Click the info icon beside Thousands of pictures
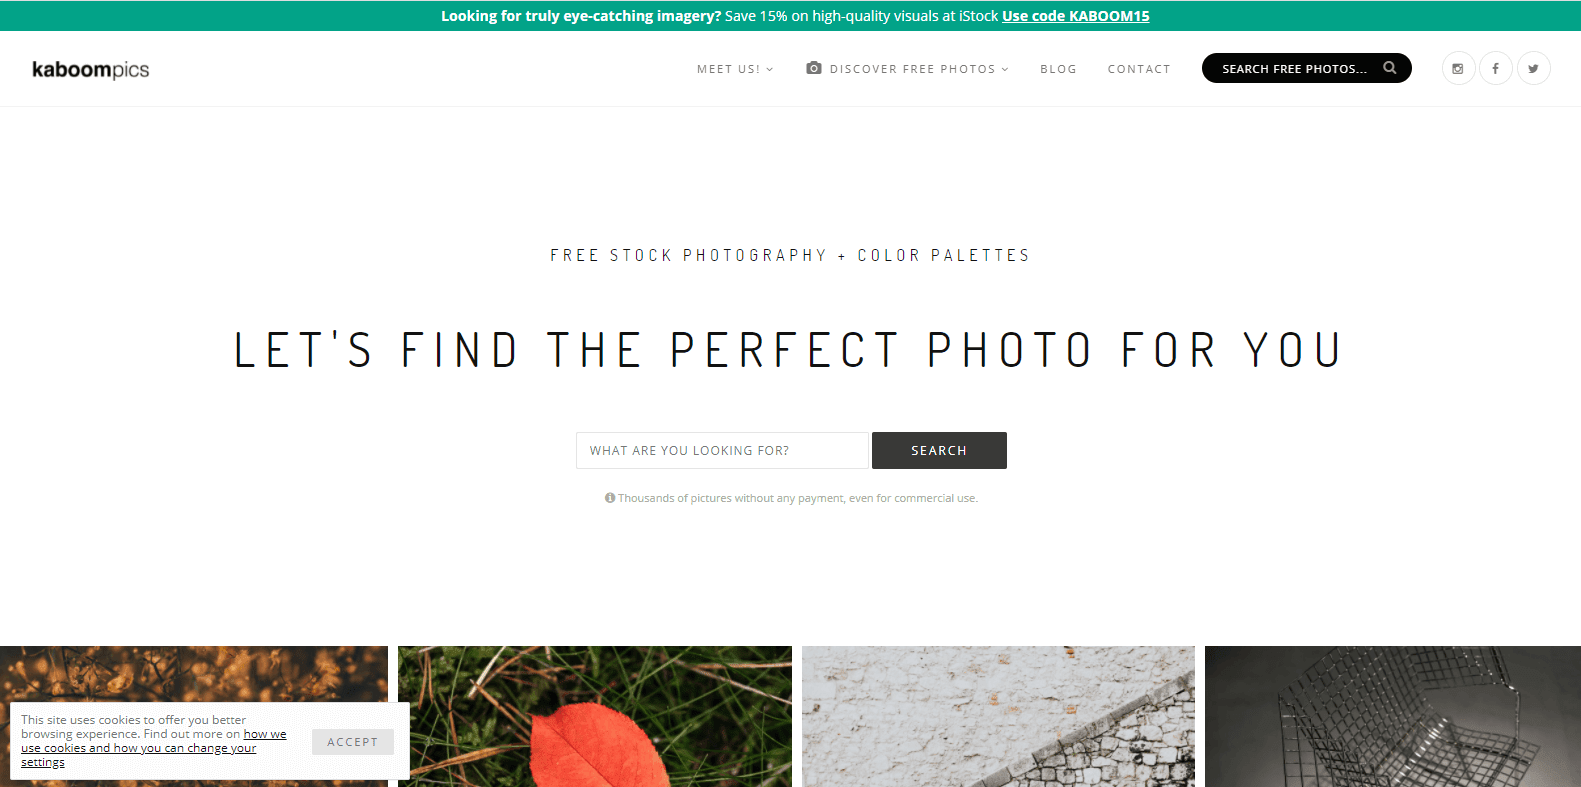Screen dimensions: 1581x787 click(x=610, y=498)
